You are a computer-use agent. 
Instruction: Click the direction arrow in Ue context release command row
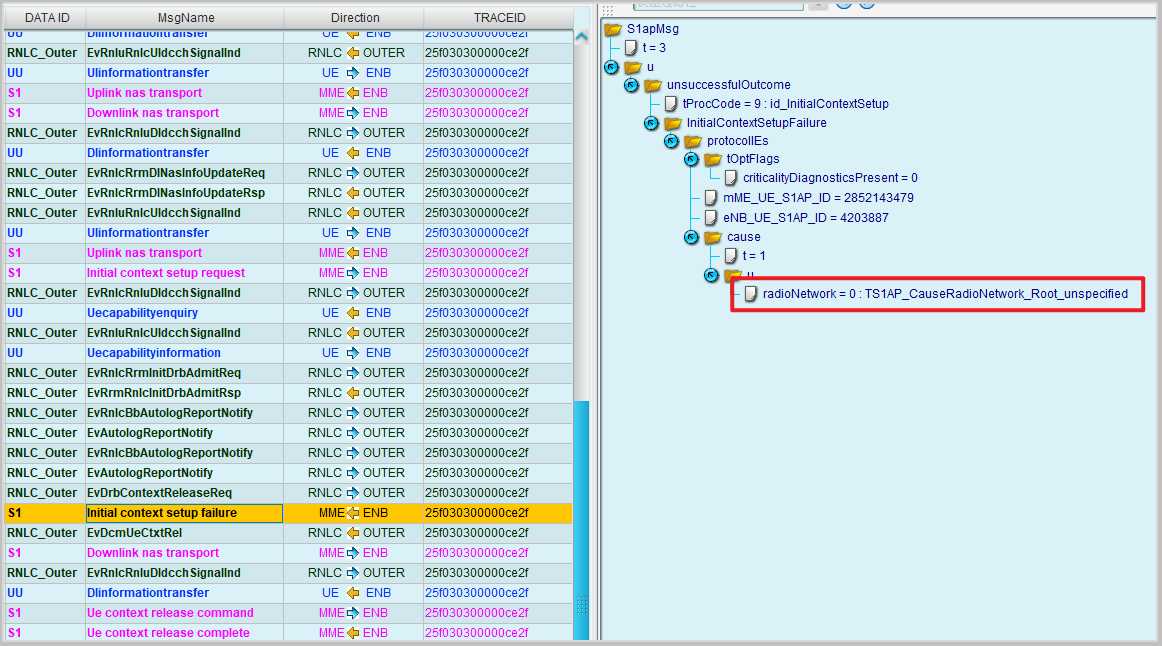[352, 613]
